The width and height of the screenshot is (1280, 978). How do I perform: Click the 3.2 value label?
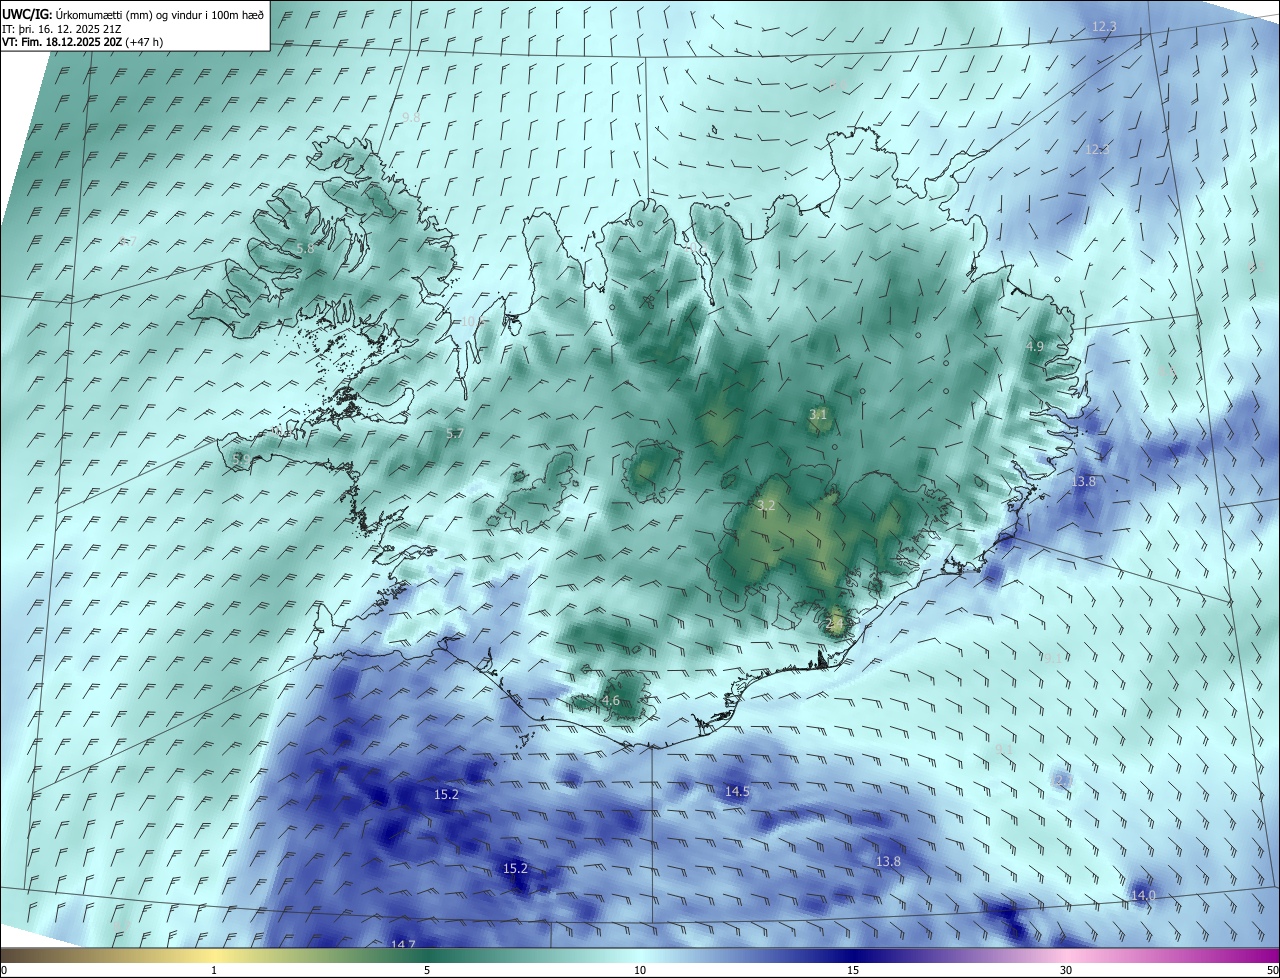pos(767,506)
